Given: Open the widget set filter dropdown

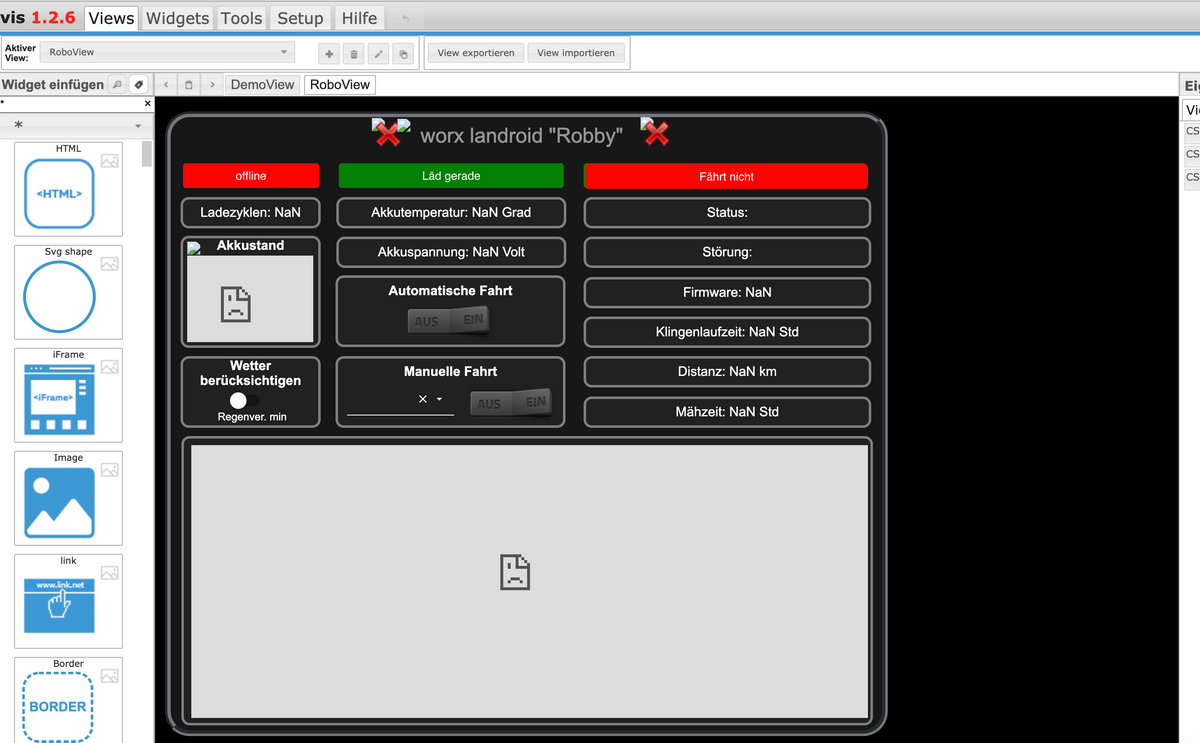Looking at the screenshot, I should coord(76,126).
